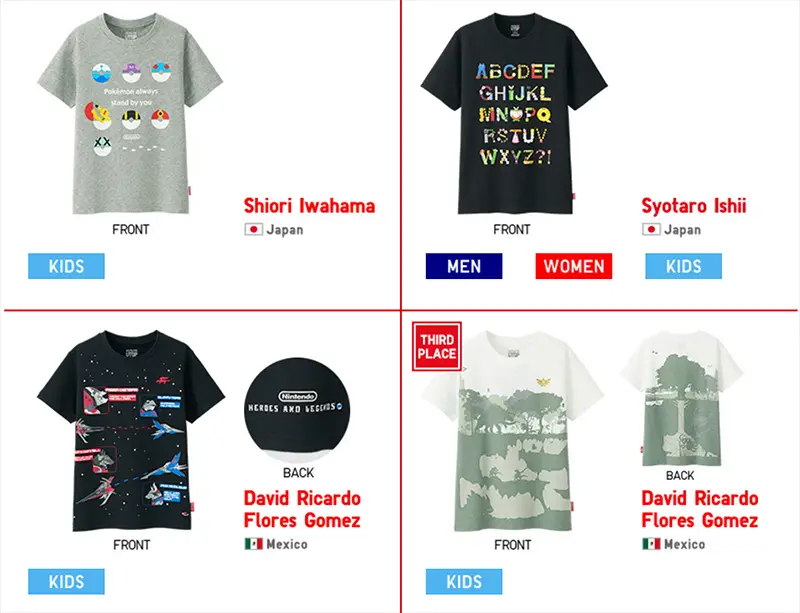Open the green Zelda landscape front shirt image
This screenshot has height=613, width=800.
(513, 431)
